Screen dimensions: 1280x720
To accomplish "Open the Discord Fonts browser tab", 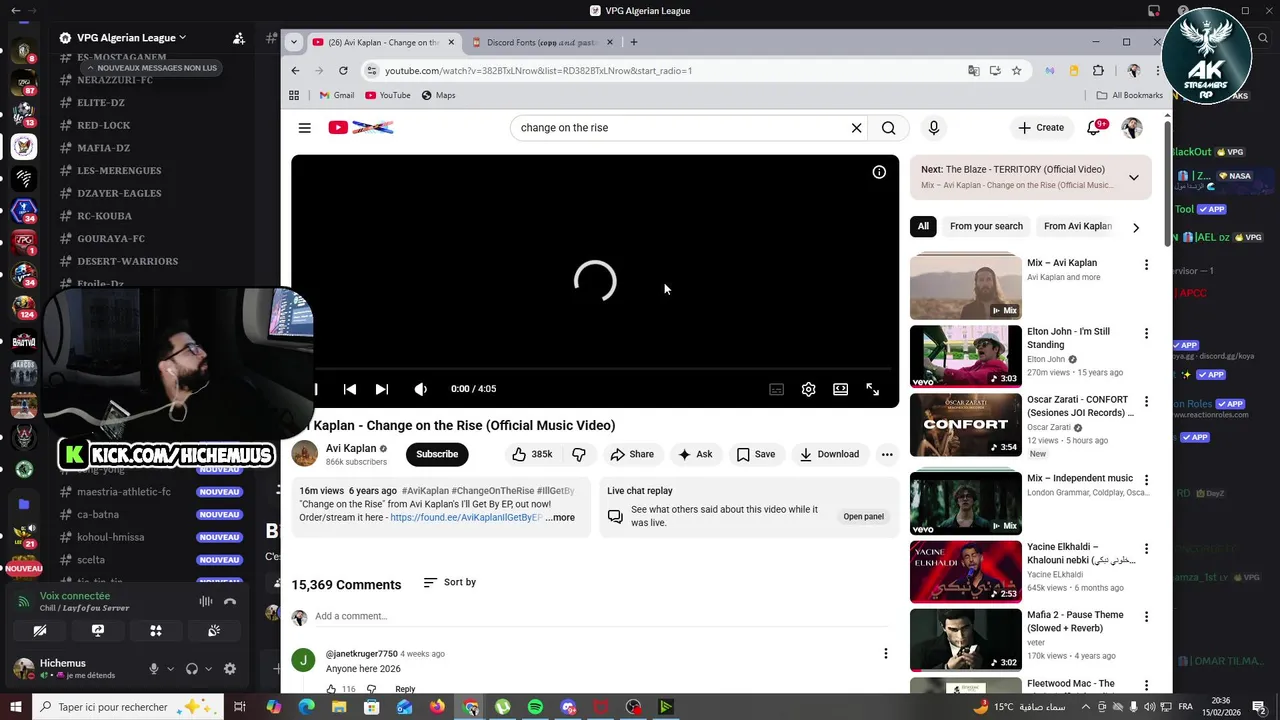I will pyautogui.click(x=541, y=42).
